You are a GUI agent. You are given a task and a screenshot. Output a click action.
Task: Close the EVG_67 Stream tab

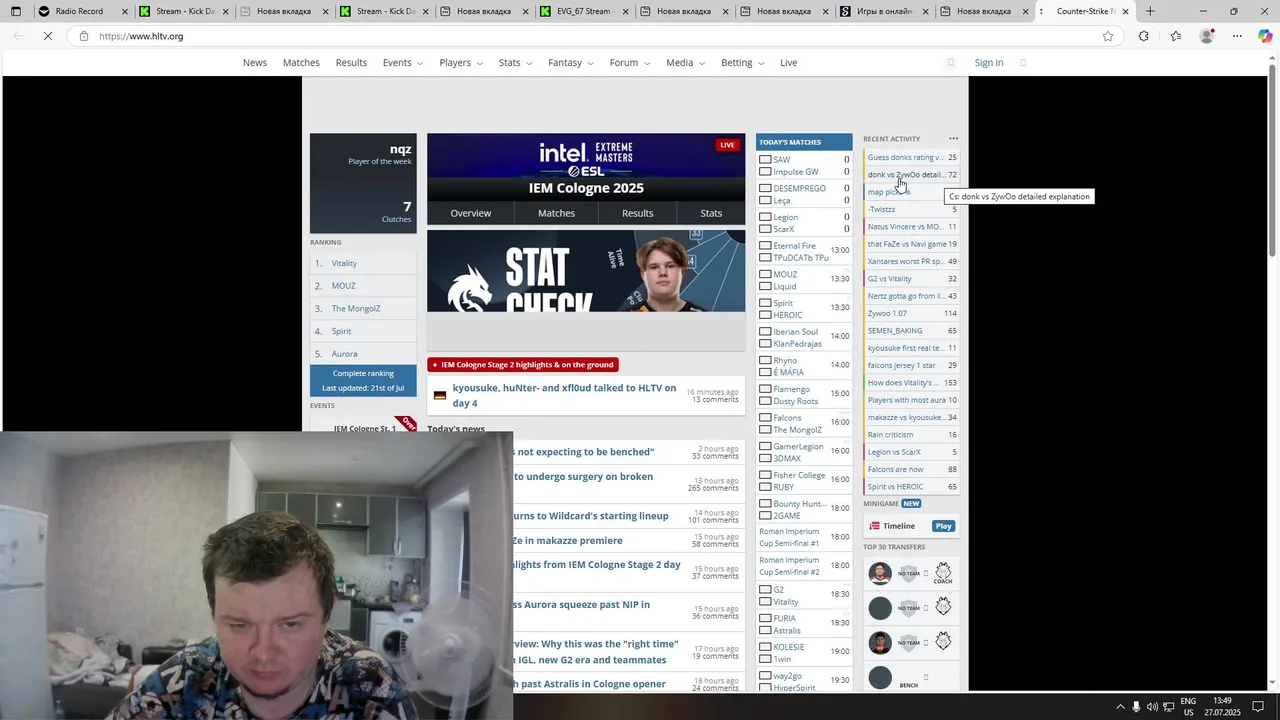coord(625,12)
